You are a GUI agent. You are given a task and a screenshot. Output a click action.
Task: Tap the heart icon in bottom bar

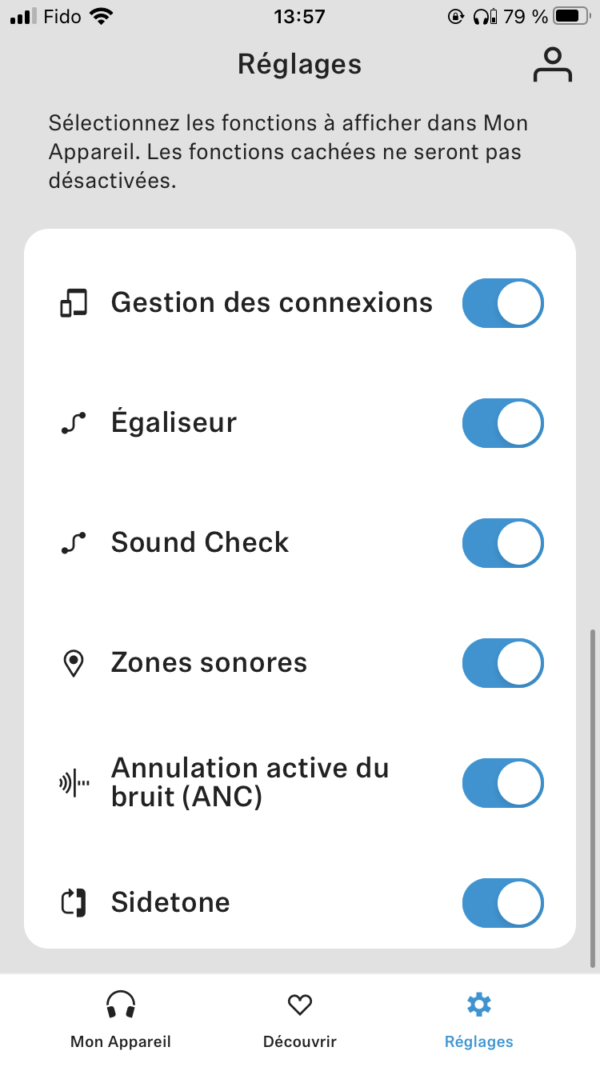point(299,1004)
